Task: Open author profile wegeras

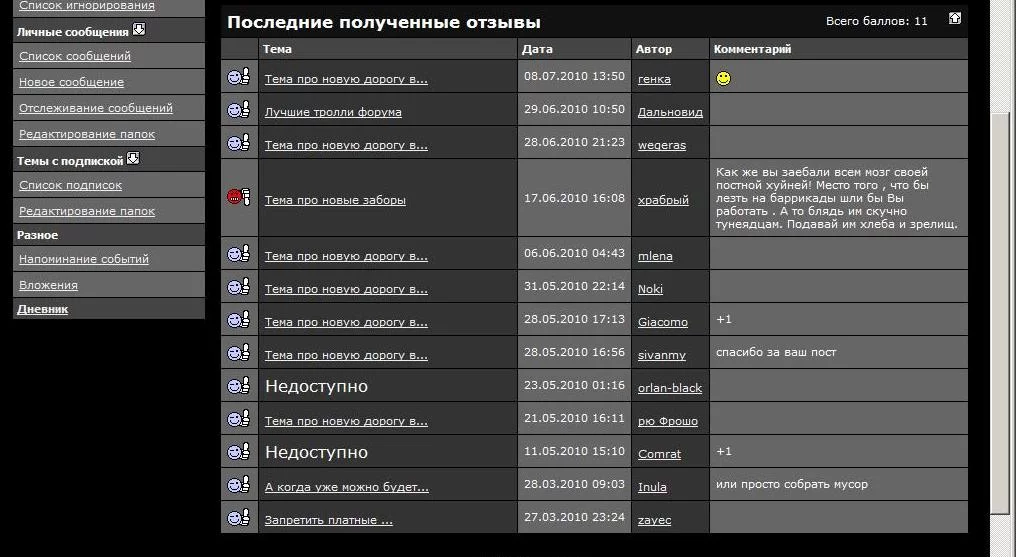Action: (x=662, y=145)
